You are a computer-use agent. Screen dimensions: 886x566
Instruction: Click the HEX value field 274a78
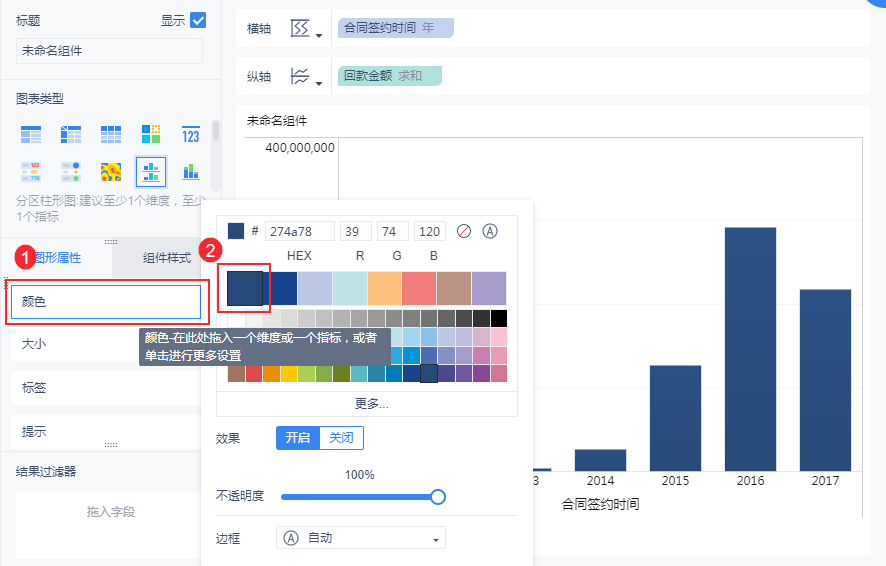[x=299, y=231]
